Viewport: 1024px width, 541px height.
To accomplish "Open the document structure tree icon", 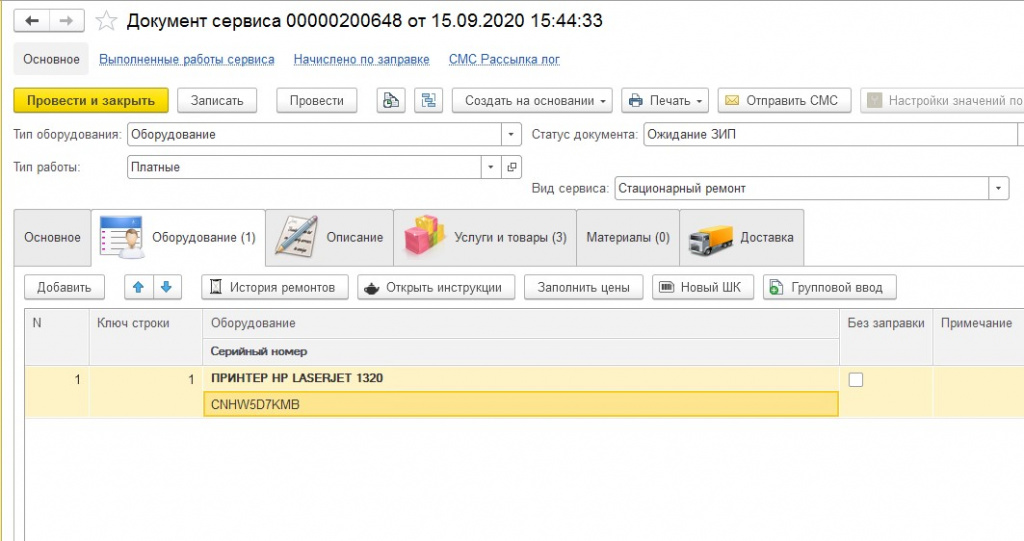I will click(428, 101).
